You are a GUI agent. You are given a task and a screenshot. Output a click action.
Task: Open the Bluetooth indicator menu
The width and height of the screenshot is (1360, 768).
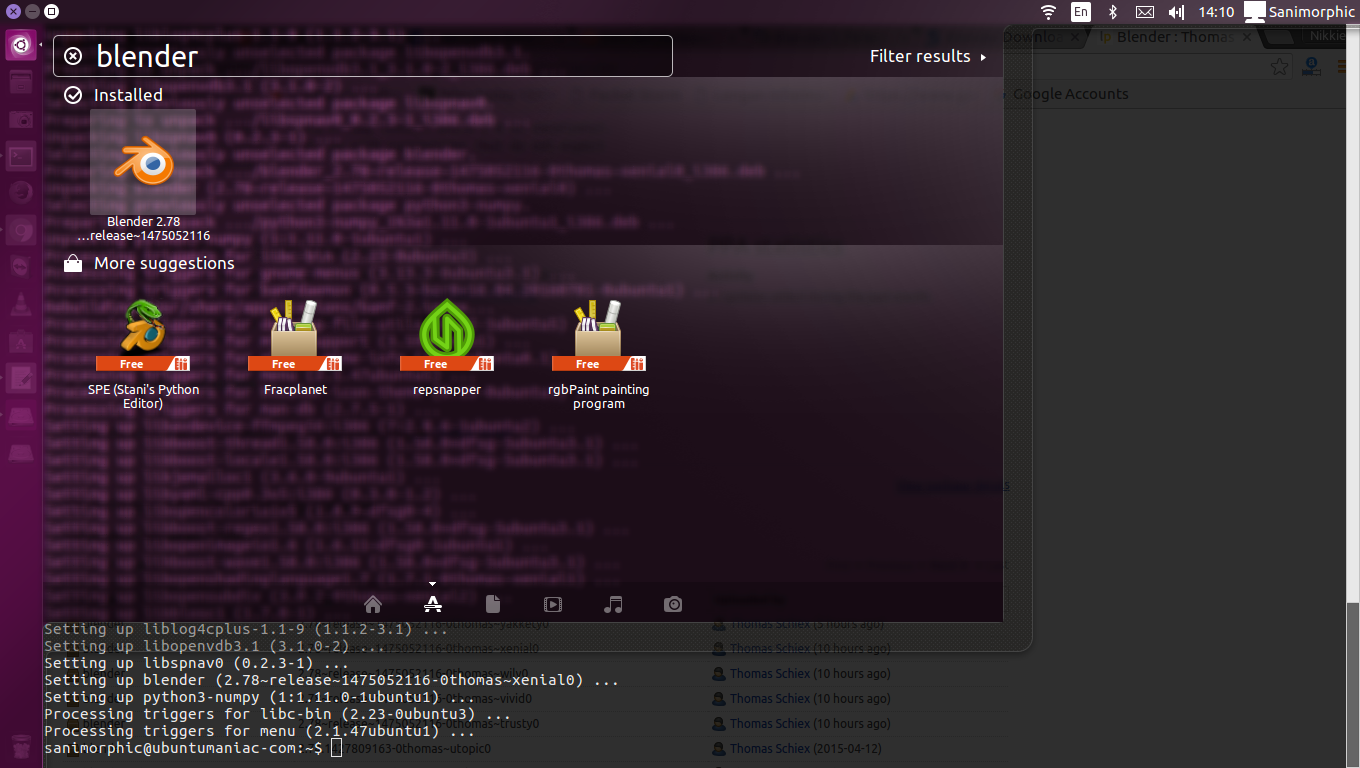[1112, 12]
